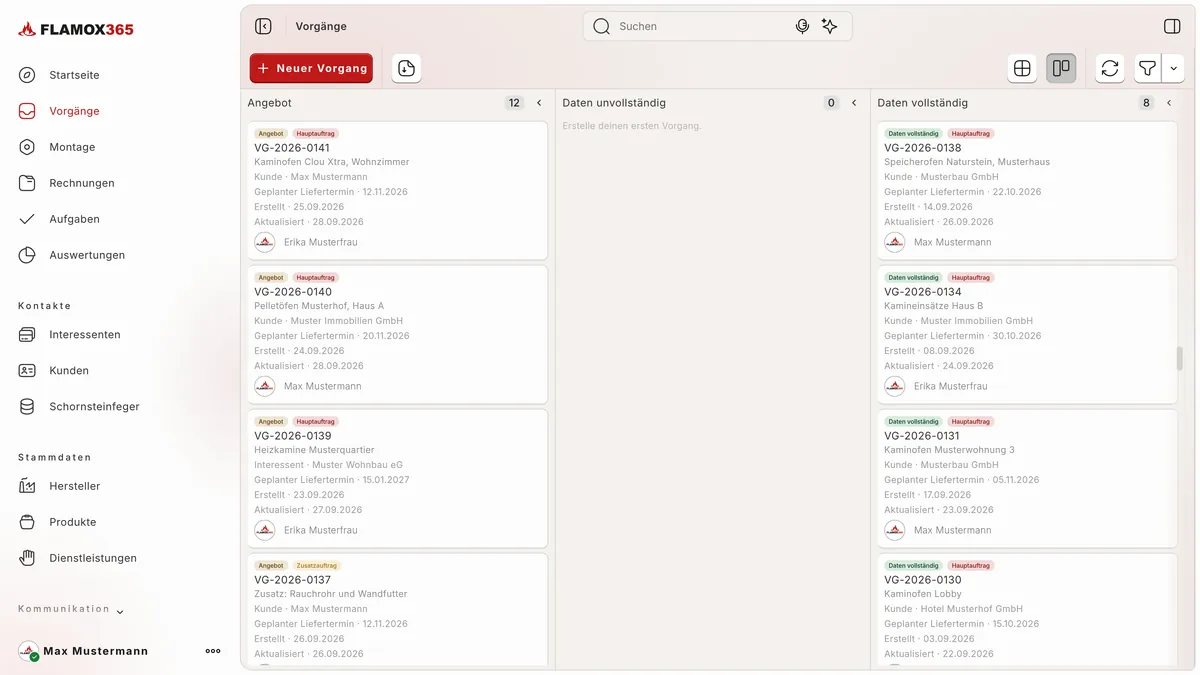The height and width of the screenshot is (675, 1200).
Task: Click the Aufgaben checkmark icon
Action: (x=28, y=219)
